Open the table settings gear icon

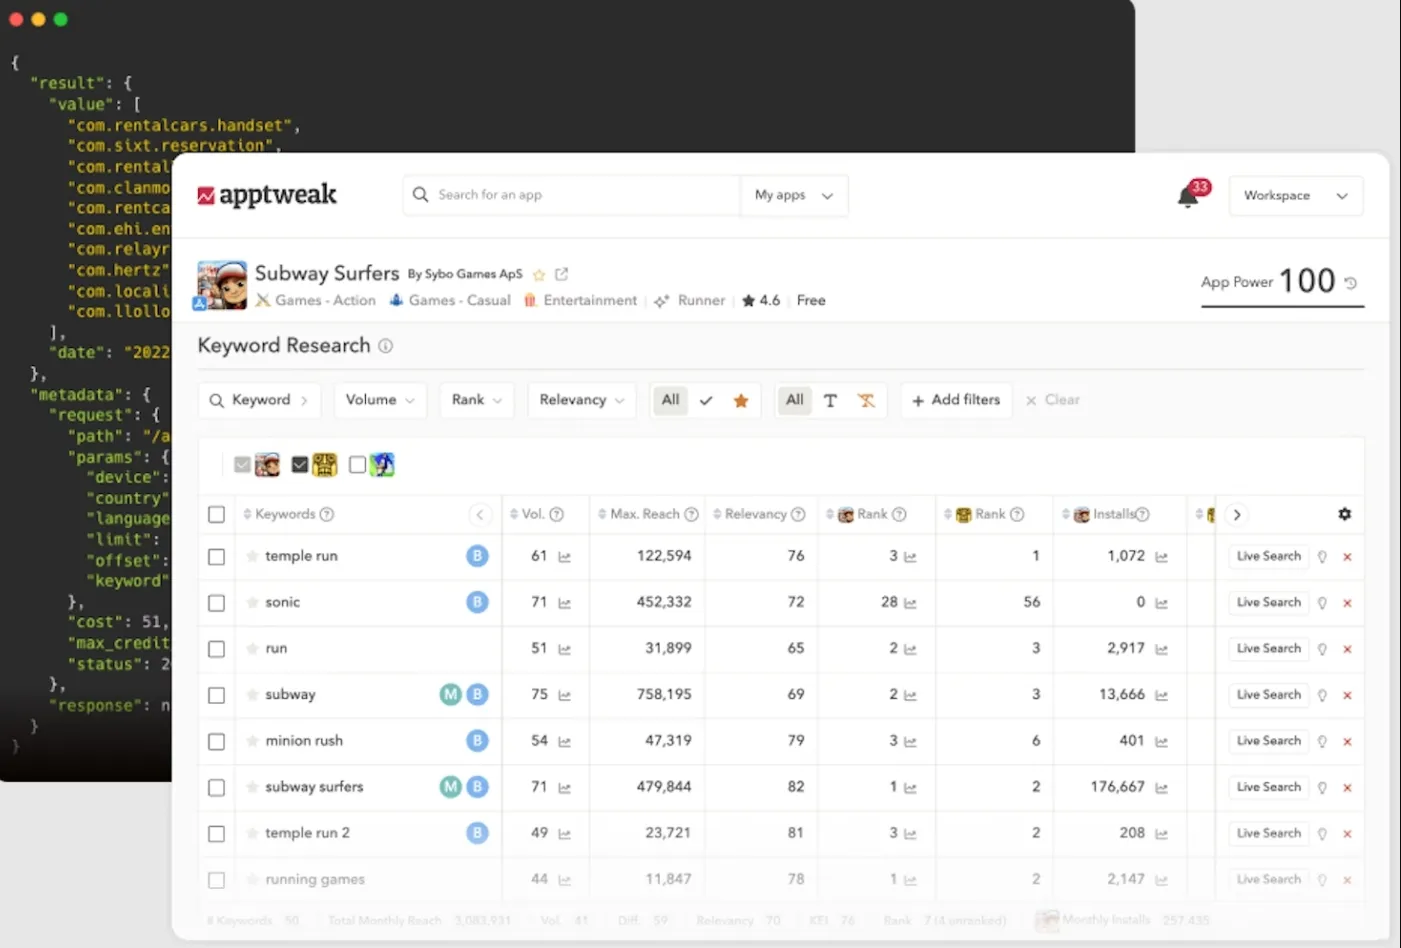click(x=1345, y=514)
